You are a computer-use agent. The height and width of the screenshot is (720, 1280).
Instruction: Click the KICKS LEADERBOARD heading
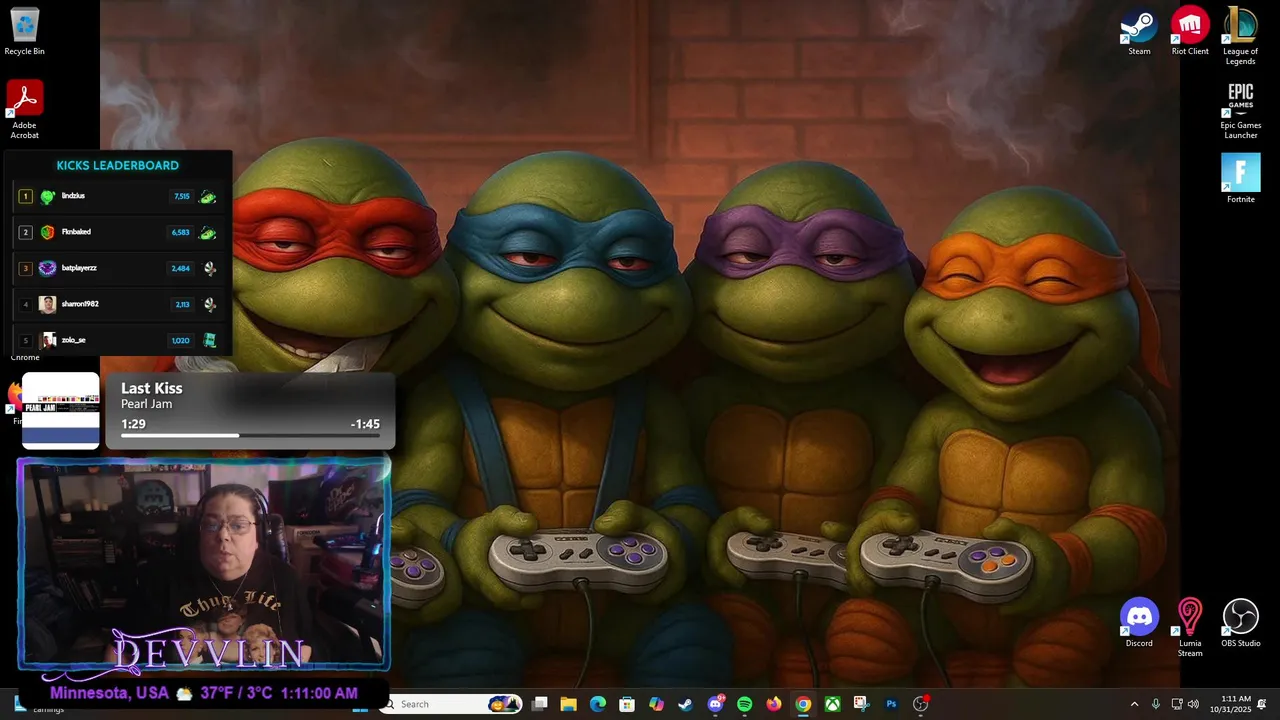[118, 165]
